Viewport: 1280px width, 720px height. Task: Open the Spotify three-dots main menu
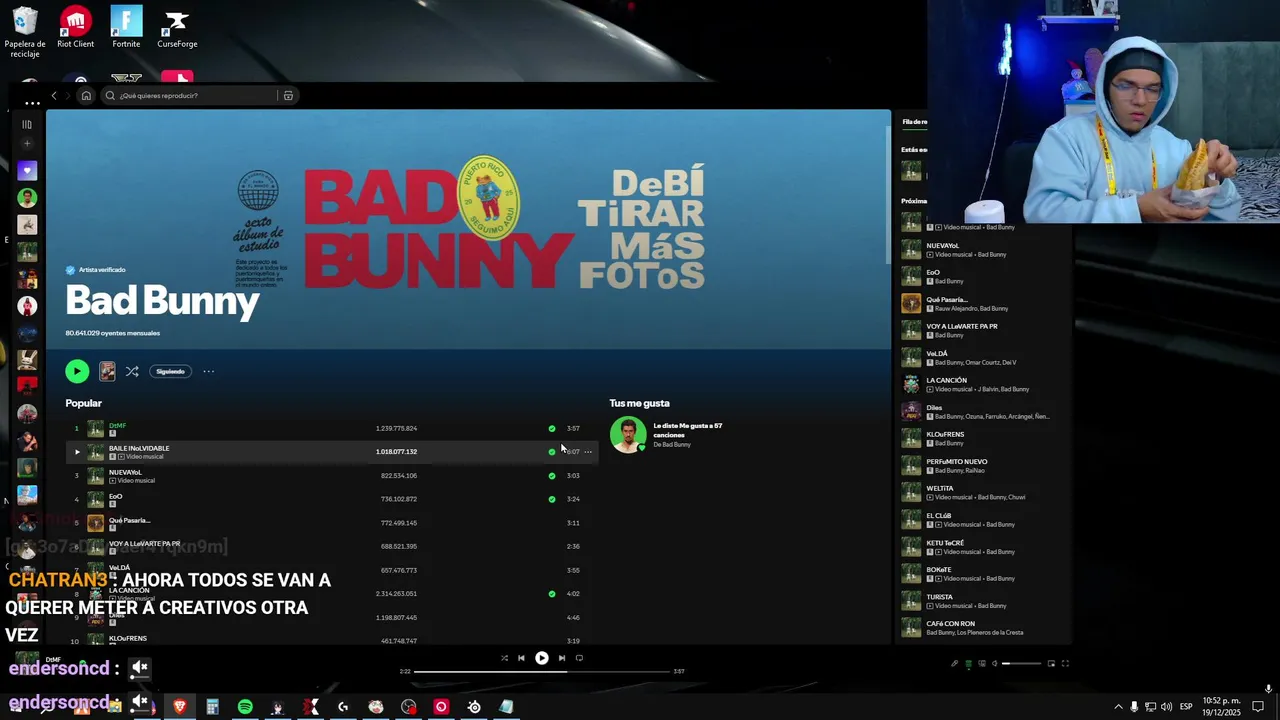click(32, 103)
